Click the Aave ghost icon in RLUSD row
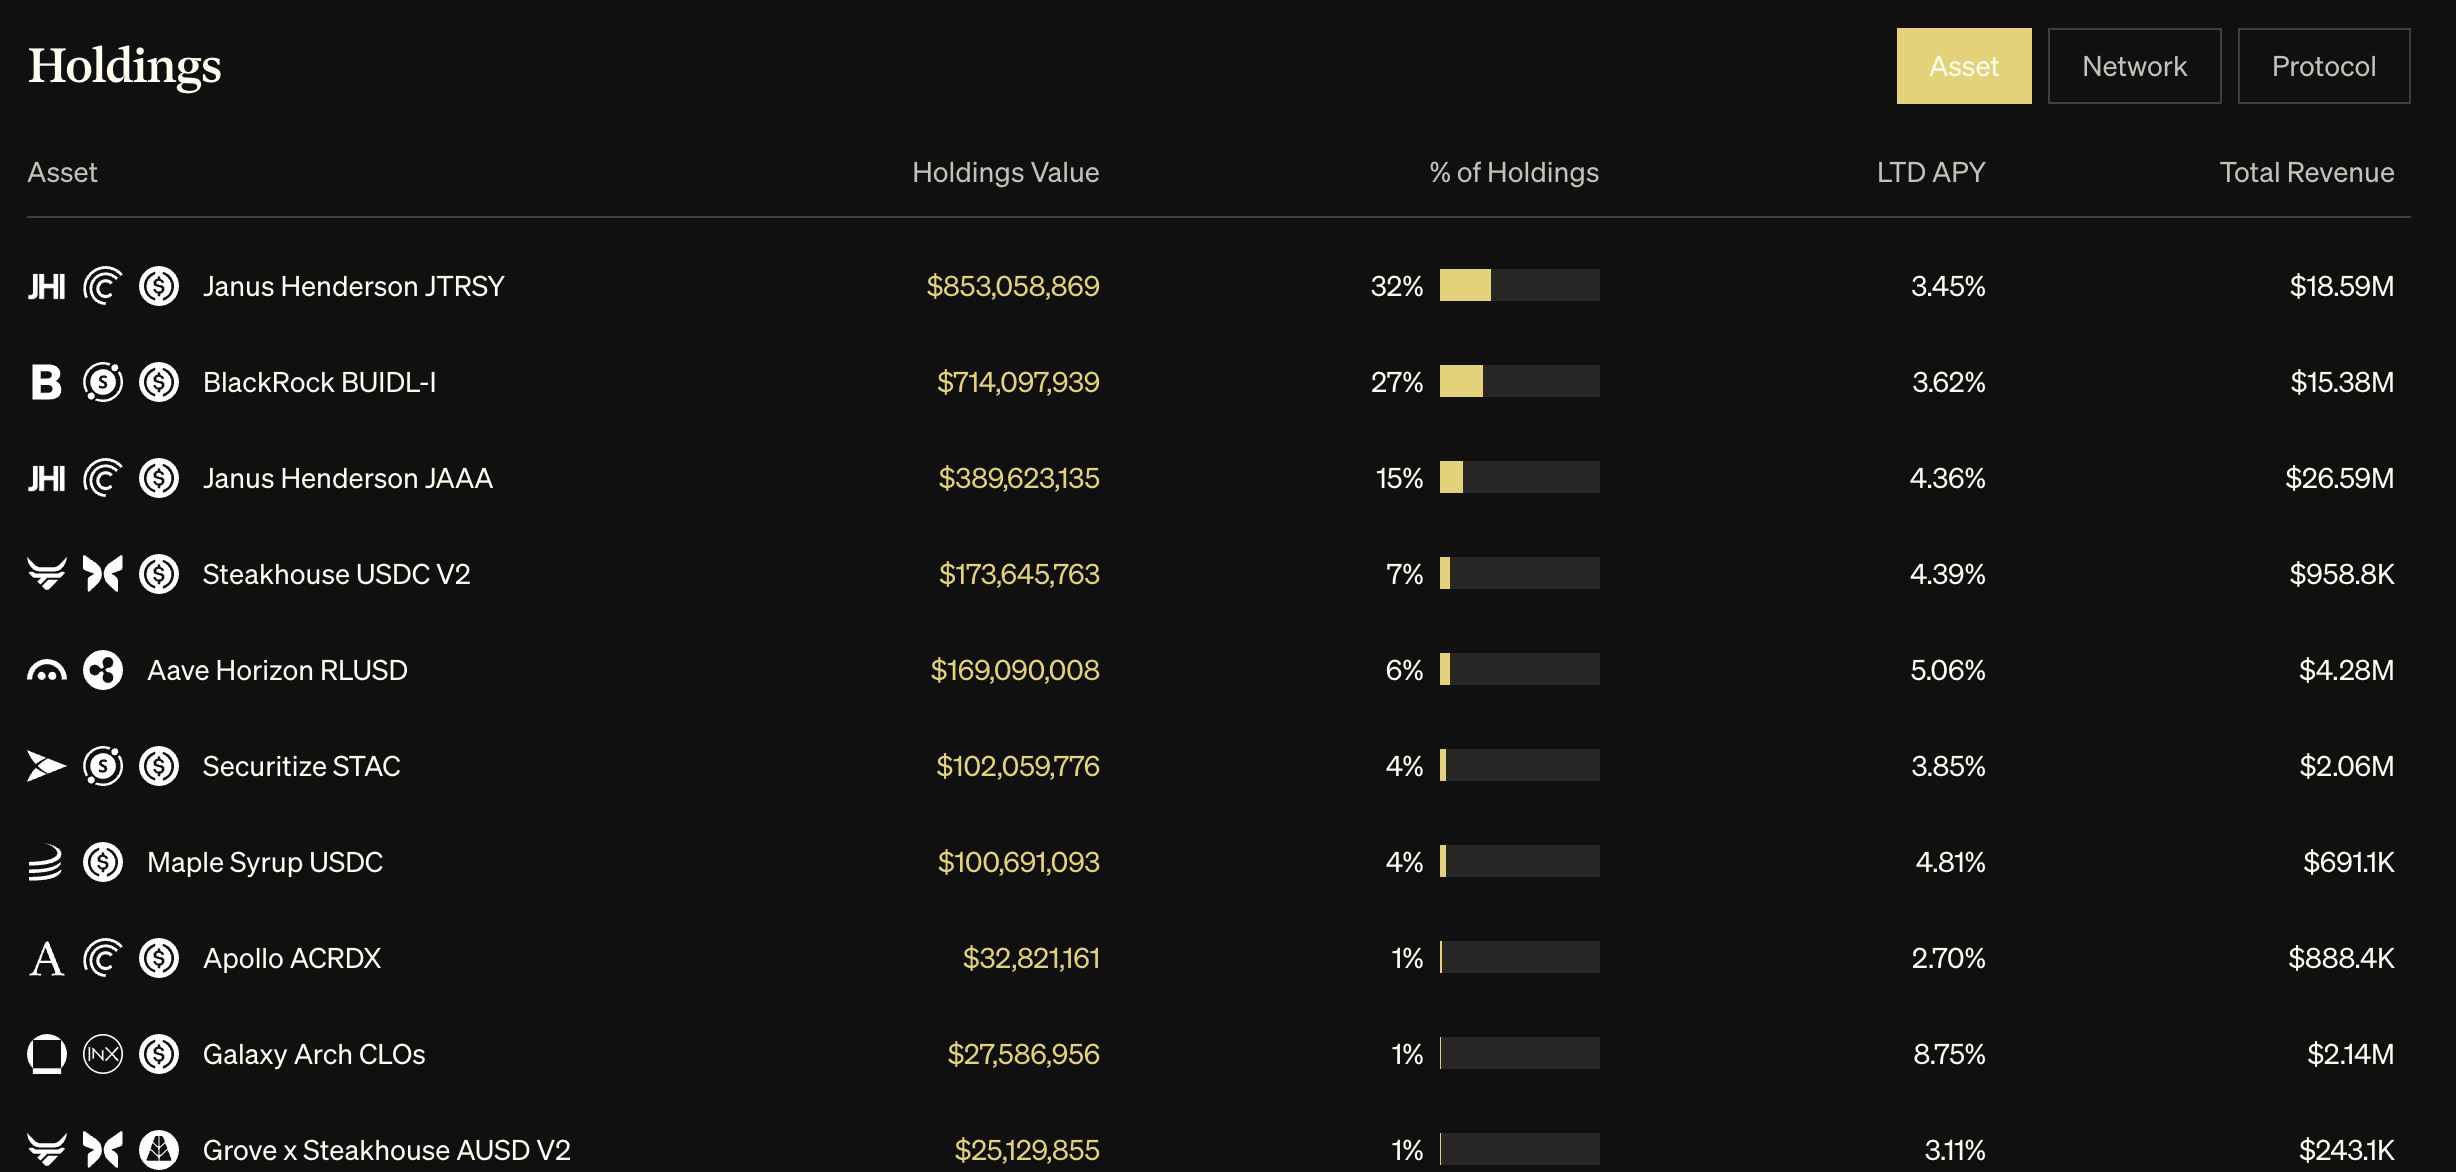 click(x=46, y=670)
